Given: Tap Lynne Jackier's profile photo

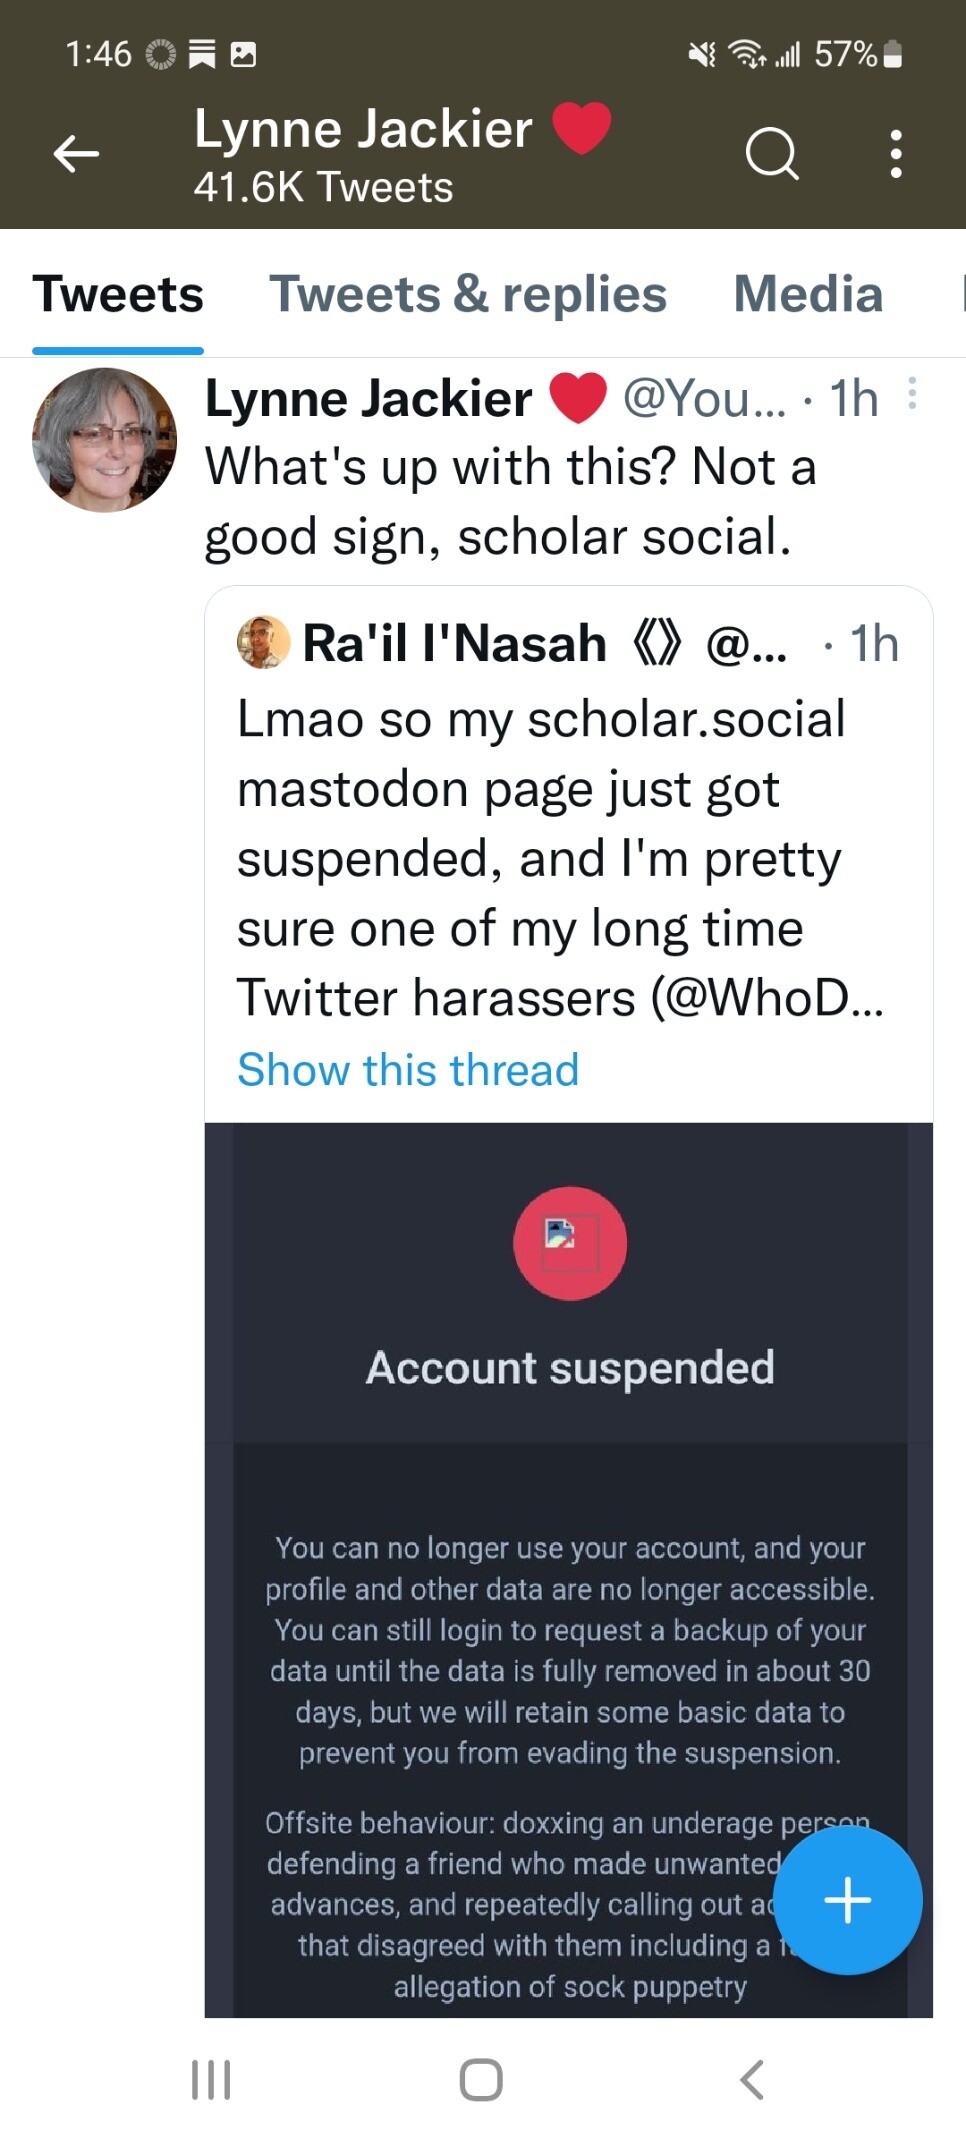Looking at the screenshot, I should (105, 440).
